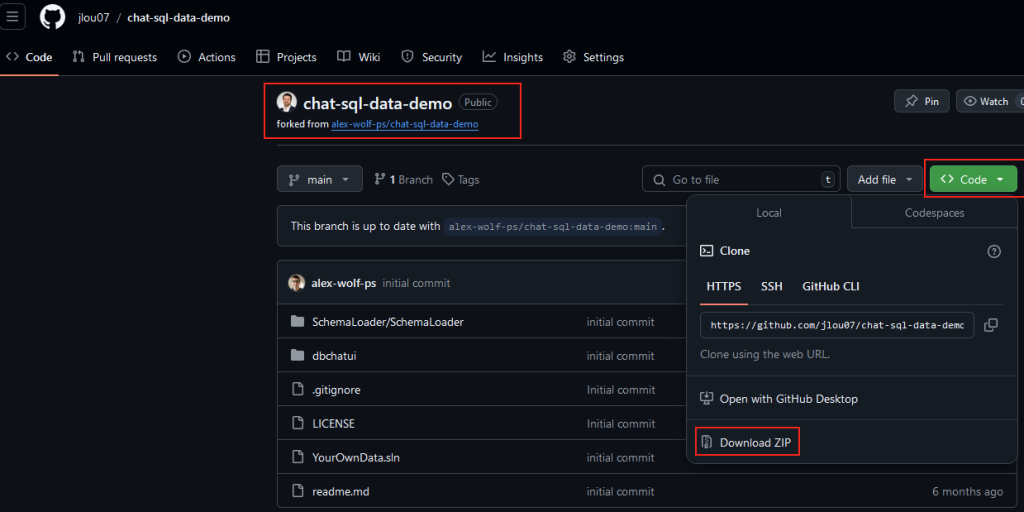The width and height of the screenshot is (1024, 512).
Task: Open the latest 'initial commit' message link
Action: pyautogui.click(x=416, y=283)
